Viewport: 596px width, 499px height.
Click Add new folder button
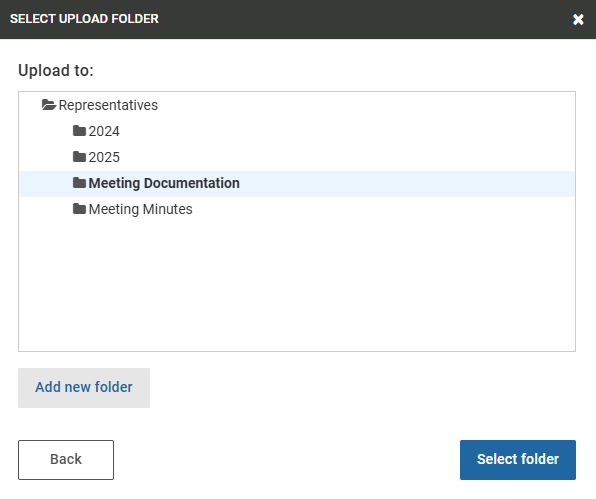pyautogui.click(x=84, y=388)
